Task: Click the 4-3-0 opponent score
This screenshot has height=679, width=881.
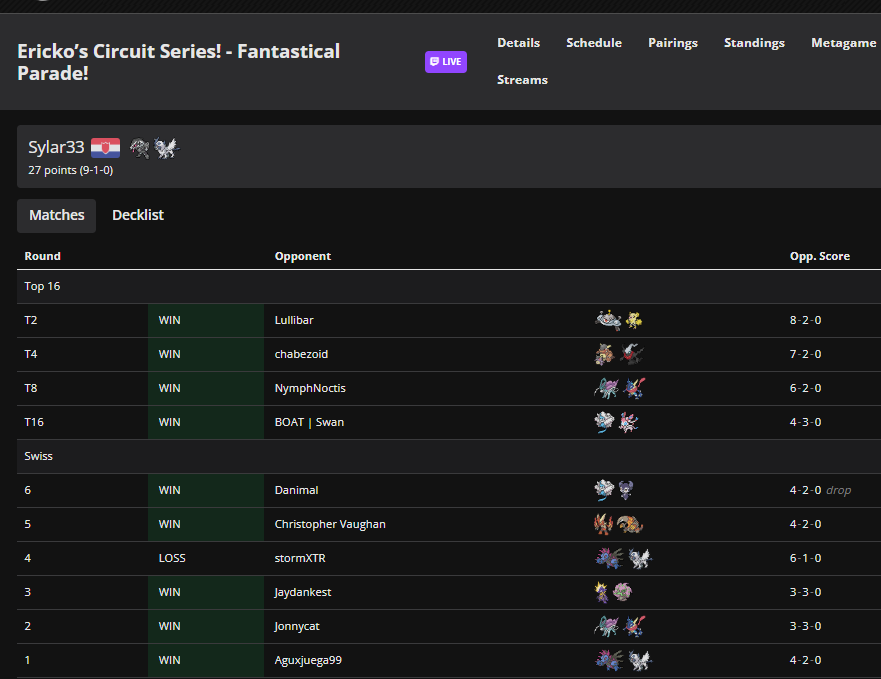Action: [805, 422]
